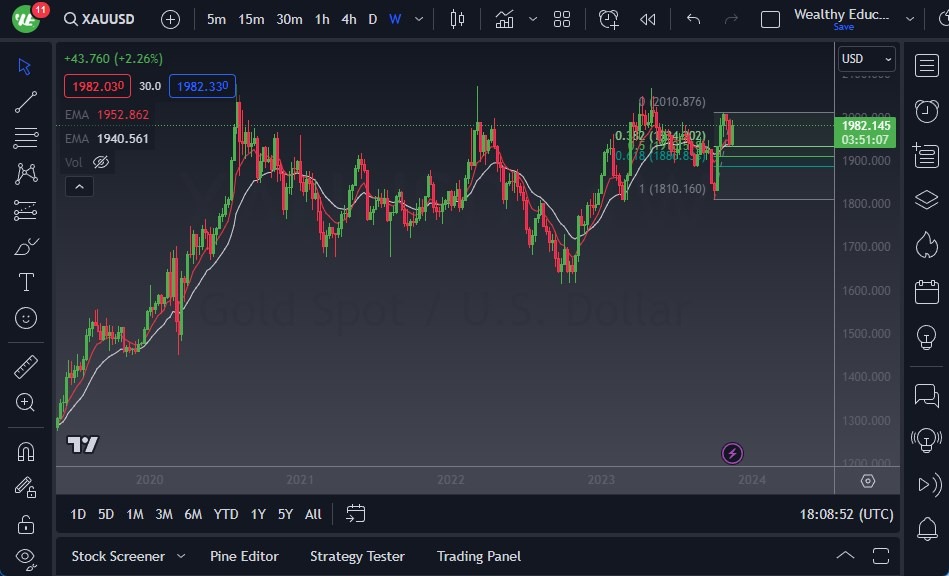Toggle Vol indicator visibility eye

[101, 162]
